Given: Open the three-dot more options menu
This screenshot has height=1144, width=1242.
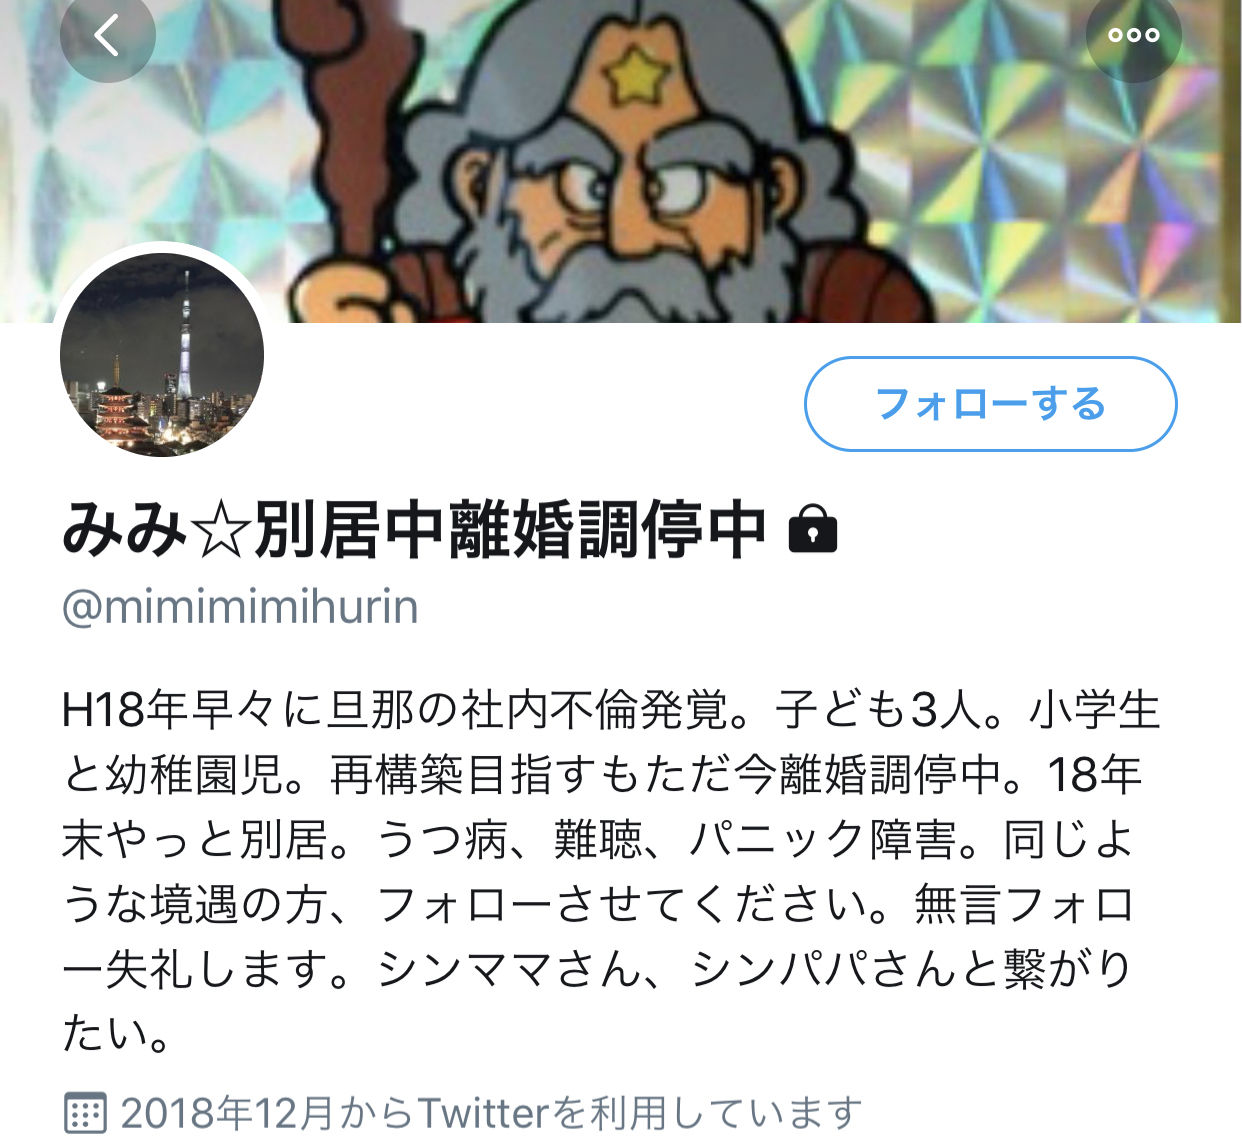Looking at the screenshot, I should (1133, 35).
